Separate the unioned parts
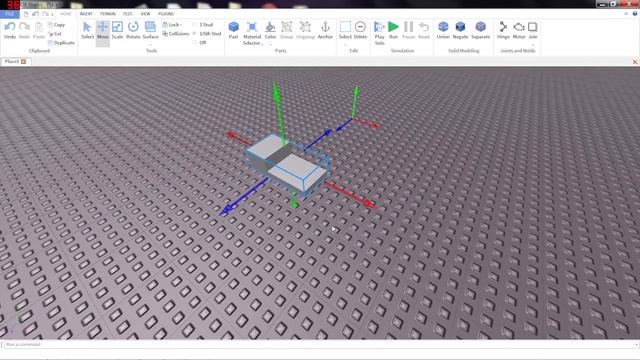Viewport: 640px width, 360px height. pyautogui.click(x=481, y=31)
